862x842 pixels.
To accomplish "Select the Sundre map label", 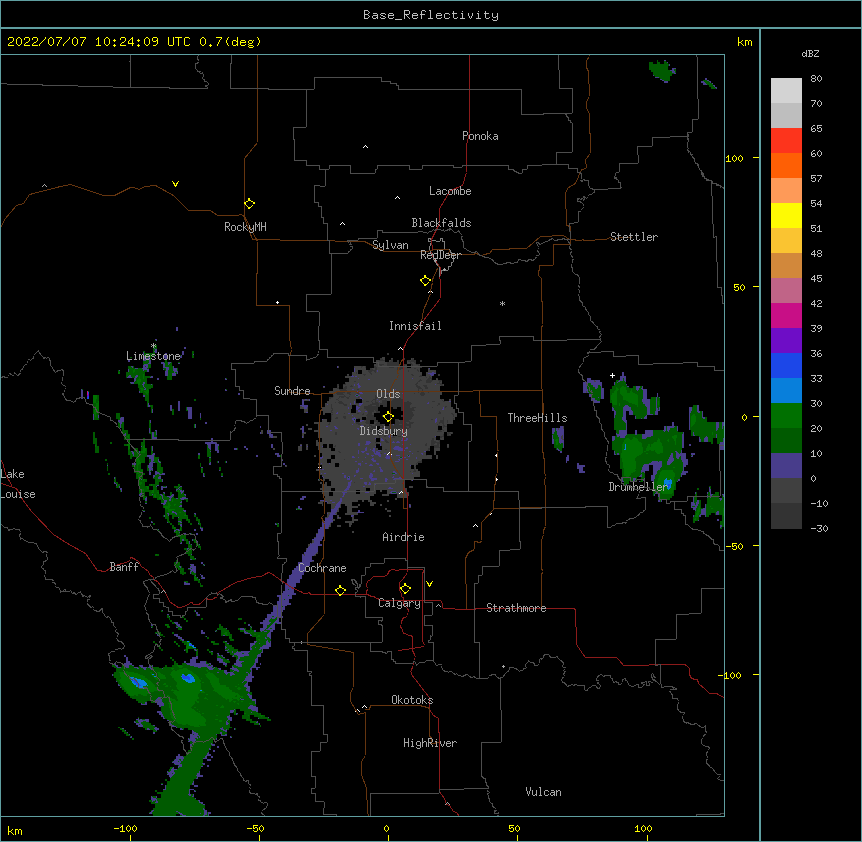I will pyautogui.click(x=292, y=391).
